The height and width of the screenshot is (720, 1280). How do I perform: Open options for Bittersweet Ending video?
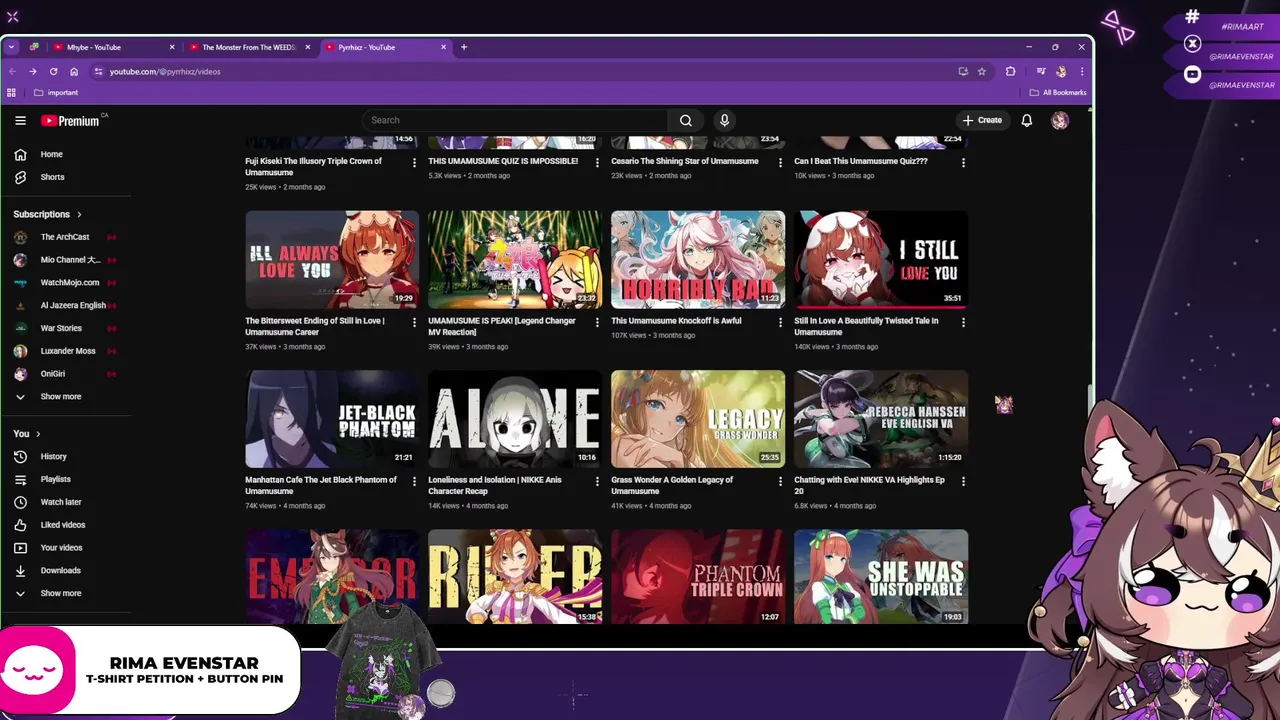[415, 322]
